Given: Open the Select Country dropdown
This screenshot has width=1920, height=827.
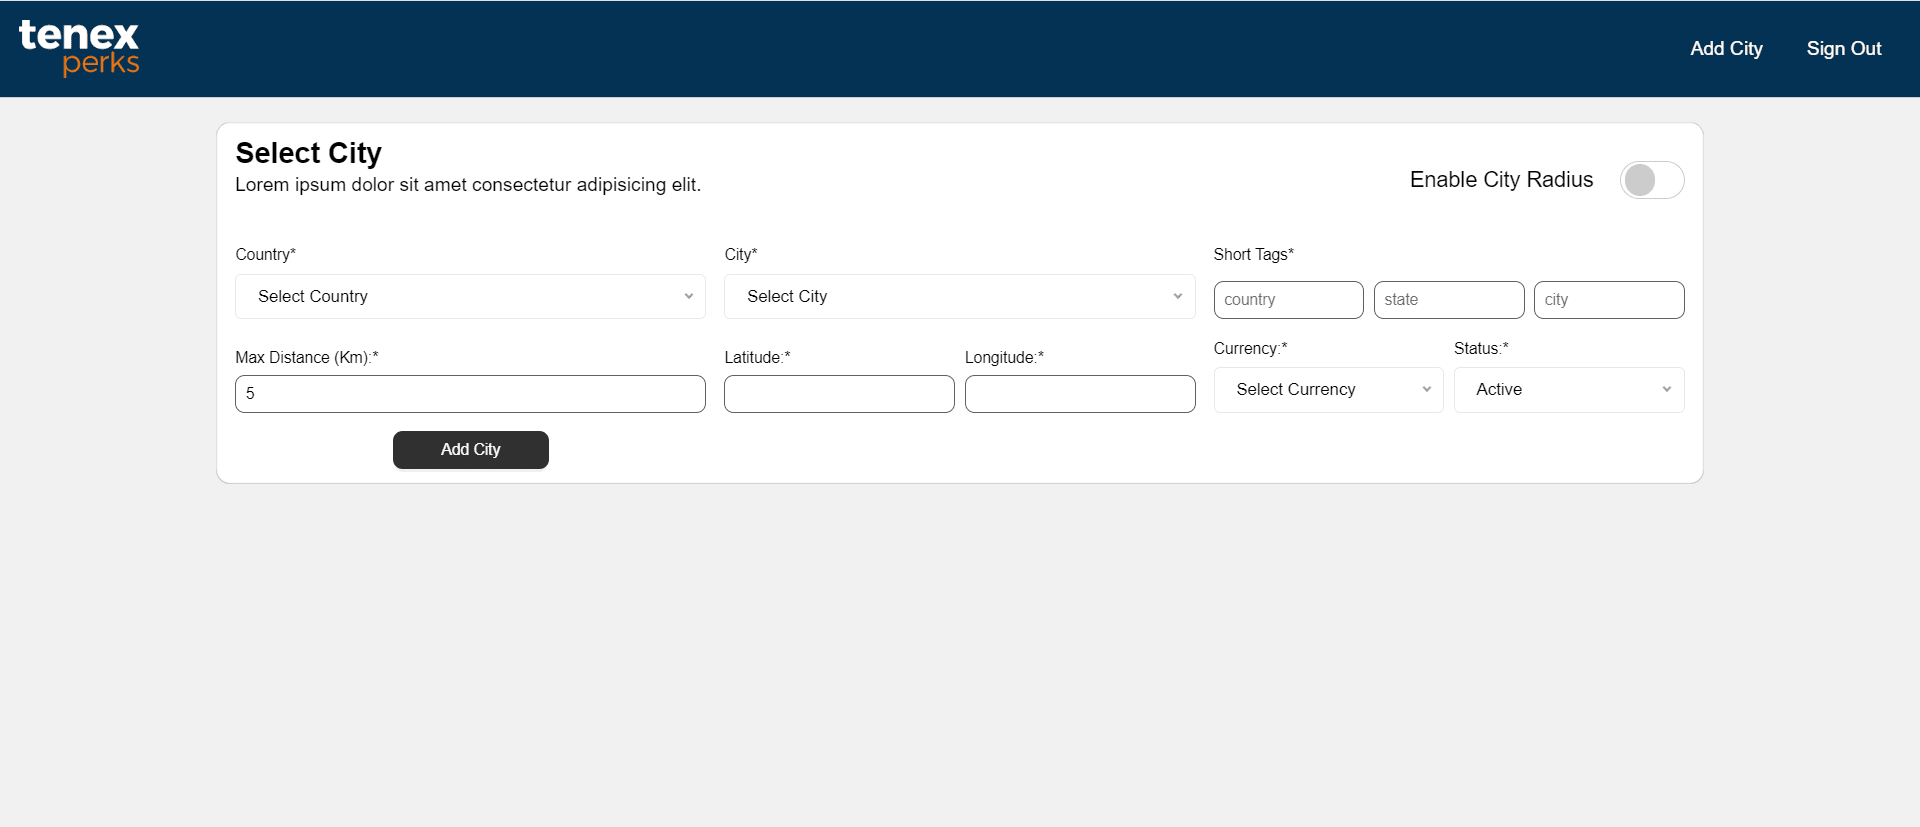Looking at the screenshot, I should (x=470, y=297).
